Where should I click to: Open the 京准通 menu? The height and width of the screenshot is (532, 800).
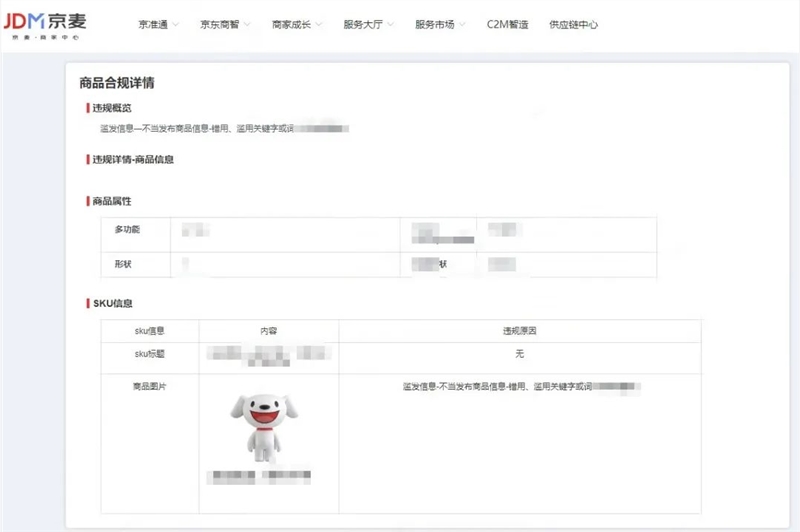pos(153,24)
